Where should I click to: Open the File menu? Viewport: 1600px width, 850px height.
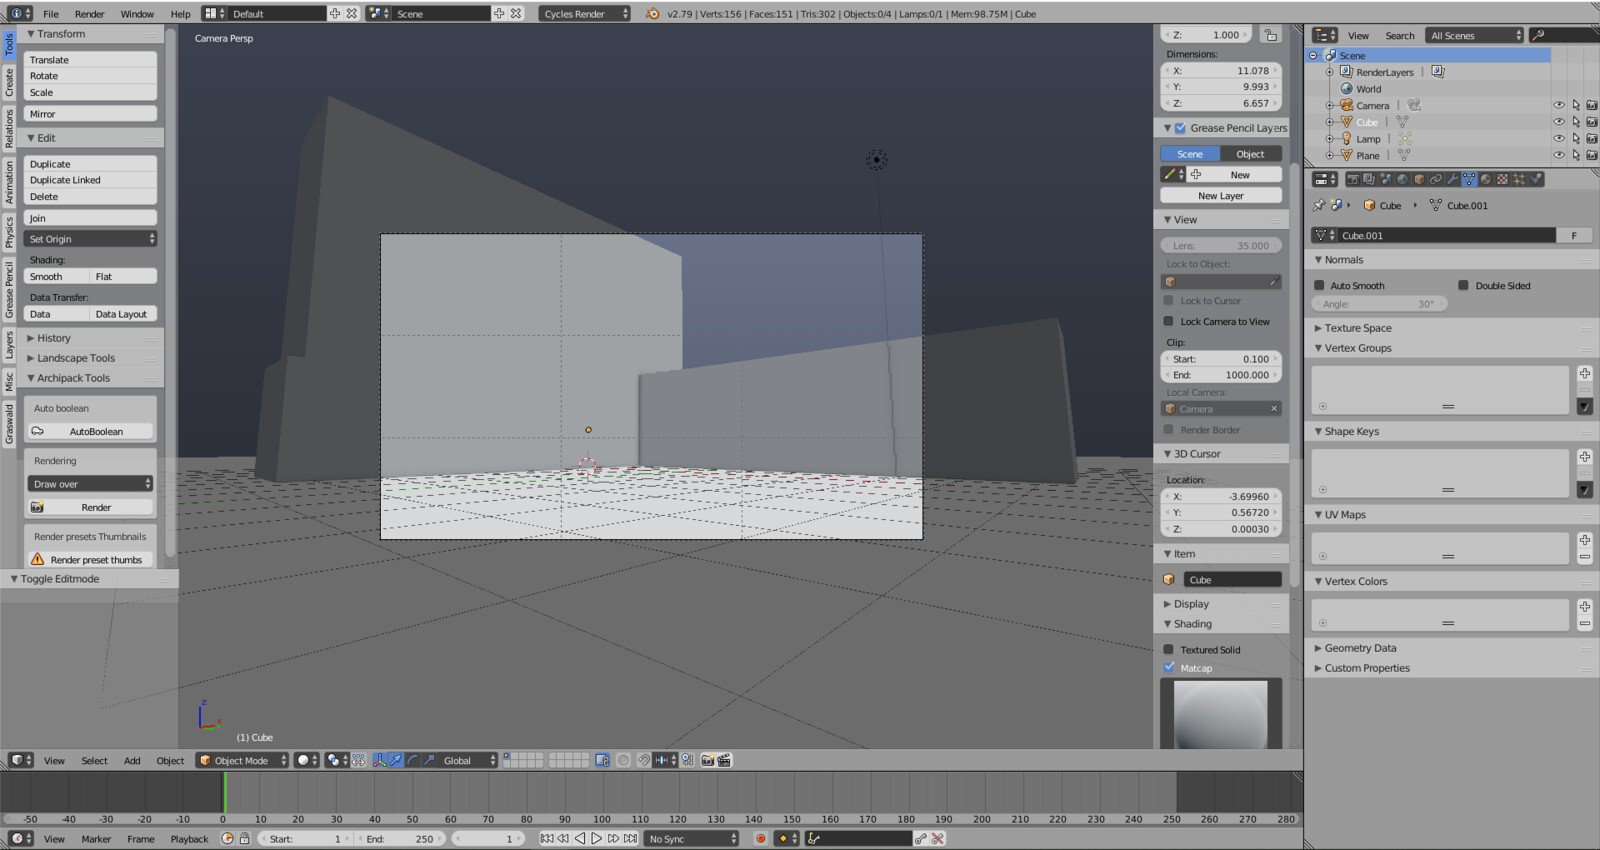pos(51,14)
